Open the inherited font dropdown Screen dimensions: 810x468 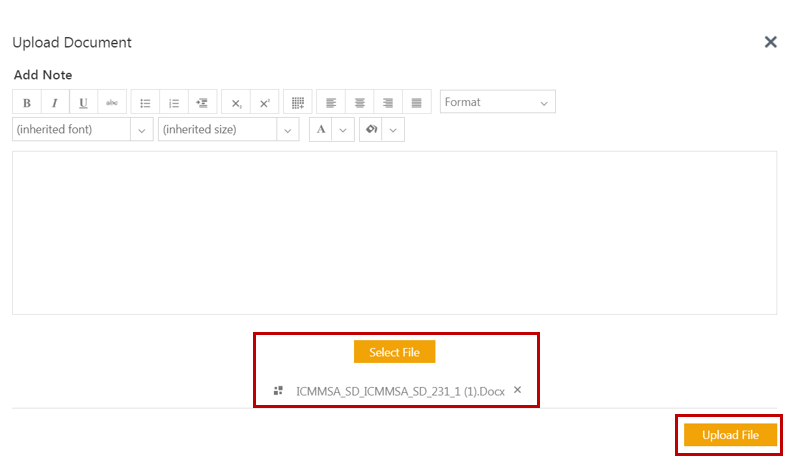tap(82, 130)
